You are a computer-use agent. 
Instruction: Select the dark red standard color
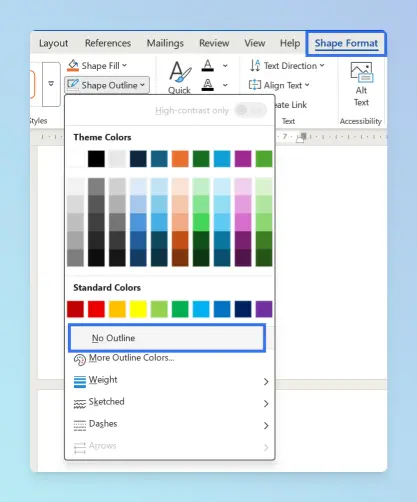(75, 309)
